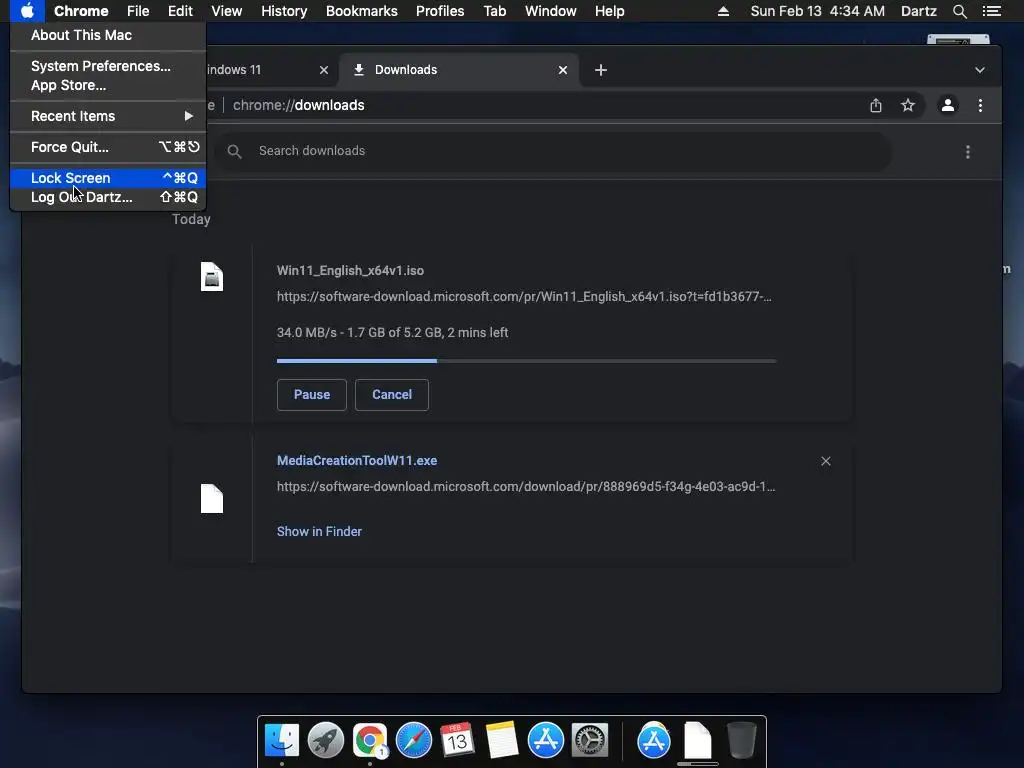Bookmark this page with star icon
The width and height of the screenshot is (1024, 768).
(x=908, y=105)
